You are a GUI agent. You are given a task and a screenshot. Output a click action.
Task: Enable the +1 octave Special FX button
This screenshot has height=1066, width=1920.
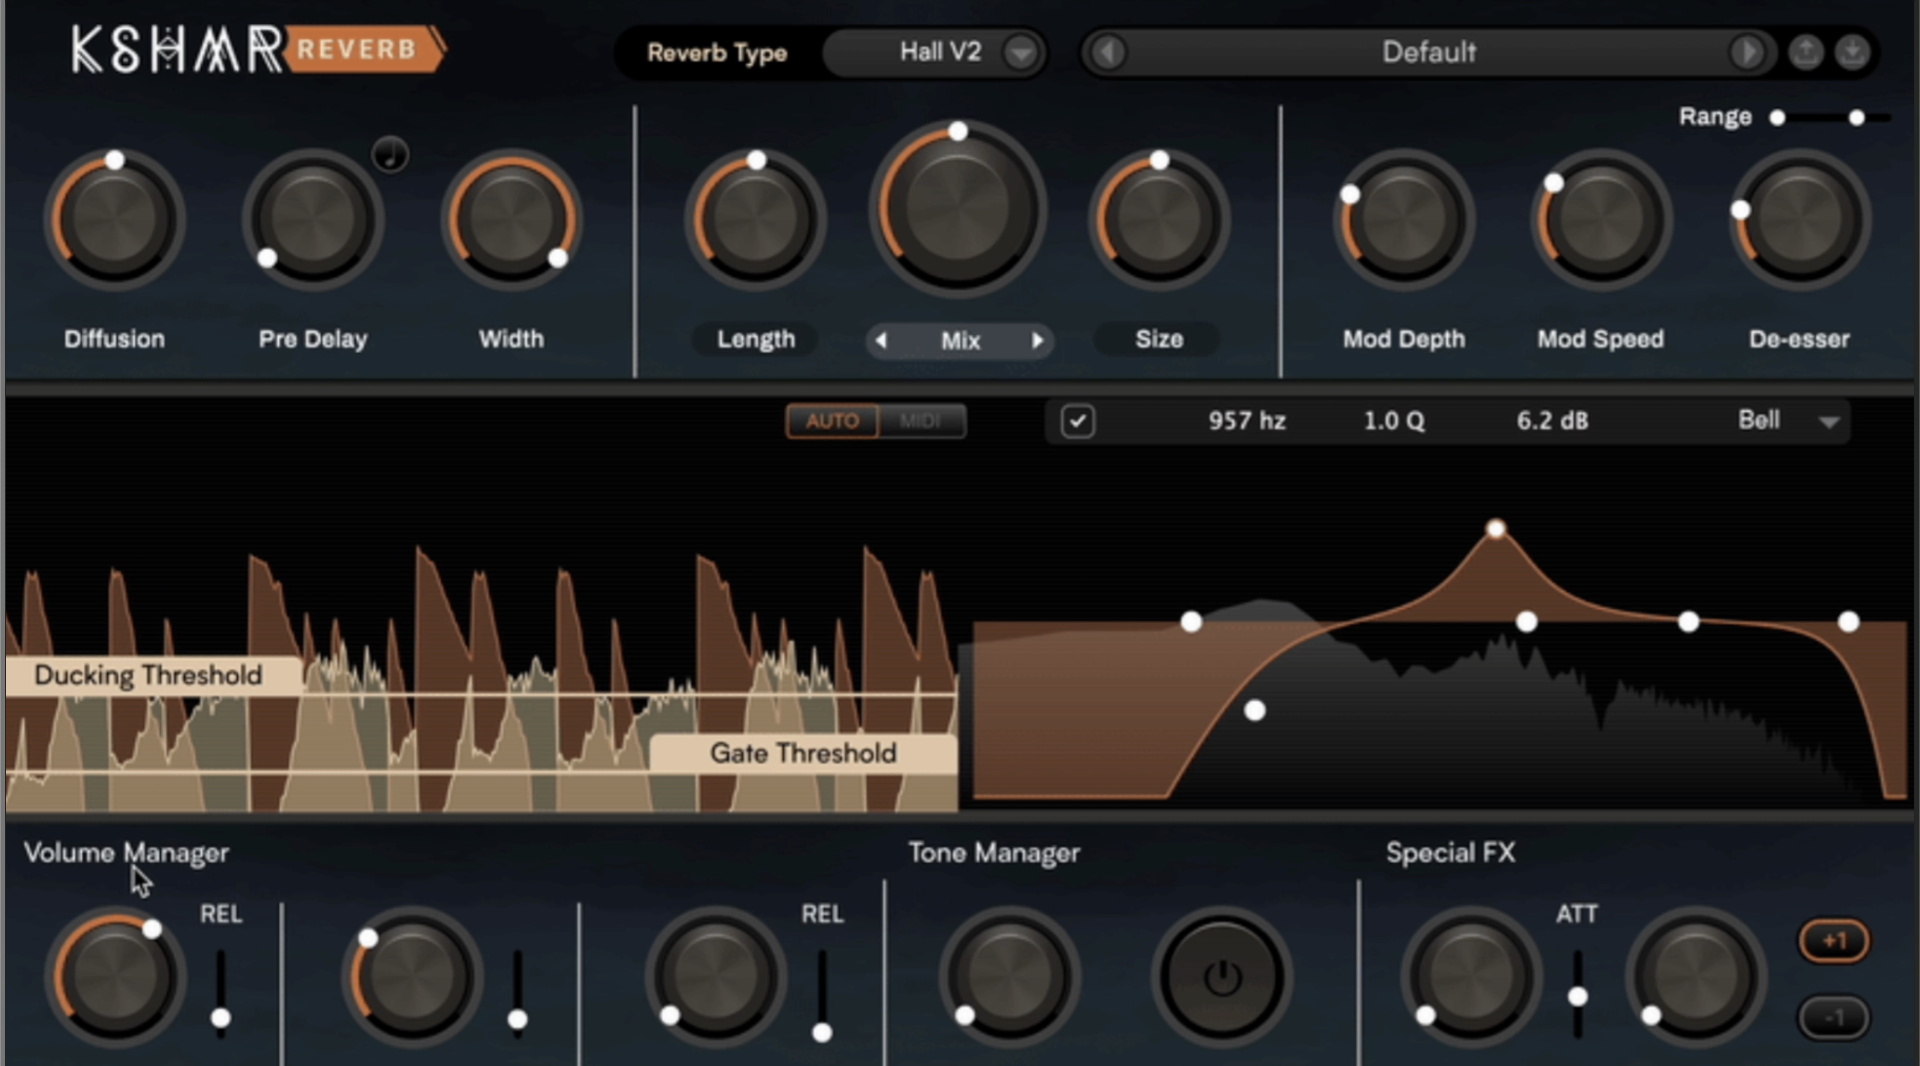1834,941
